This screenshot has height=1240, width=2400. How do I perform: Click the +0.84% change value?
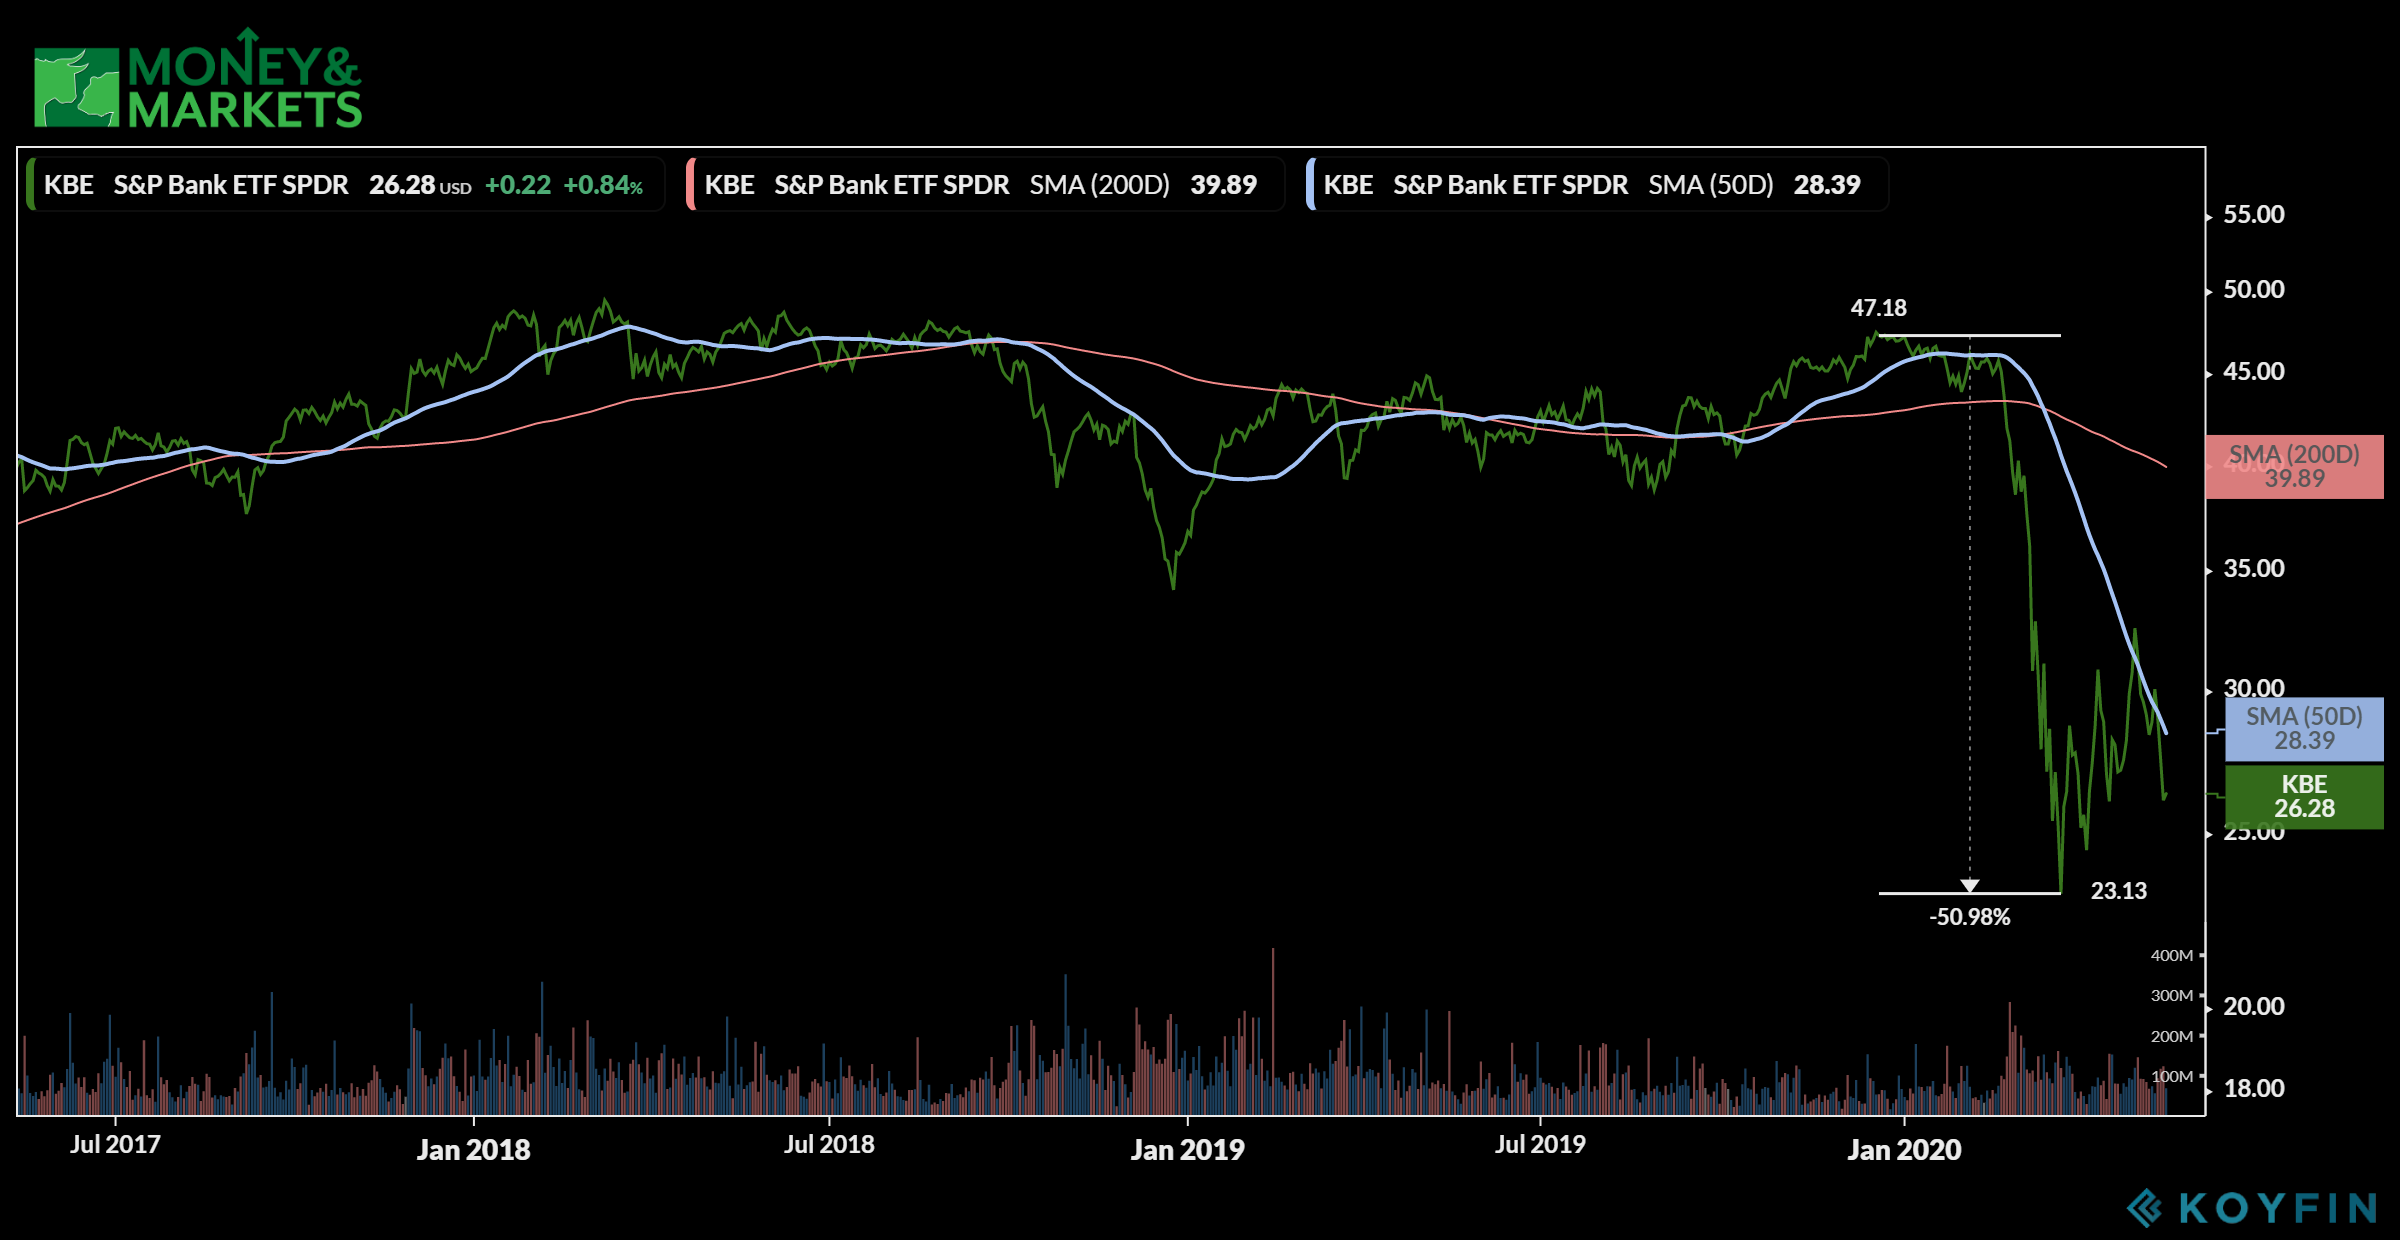point(603,186)
